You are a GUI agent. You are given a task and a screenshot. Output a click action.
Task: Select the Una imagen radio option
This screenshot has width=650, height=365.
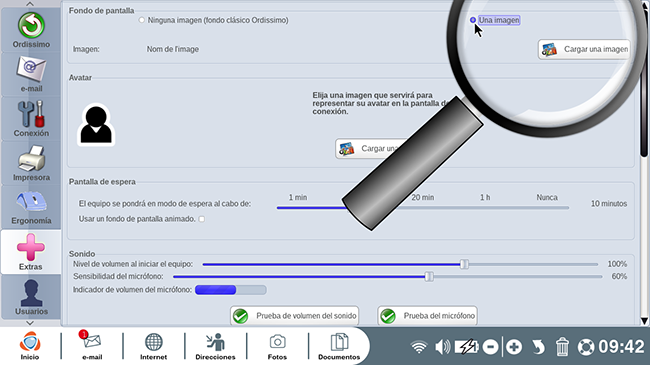tap(473, 20)
